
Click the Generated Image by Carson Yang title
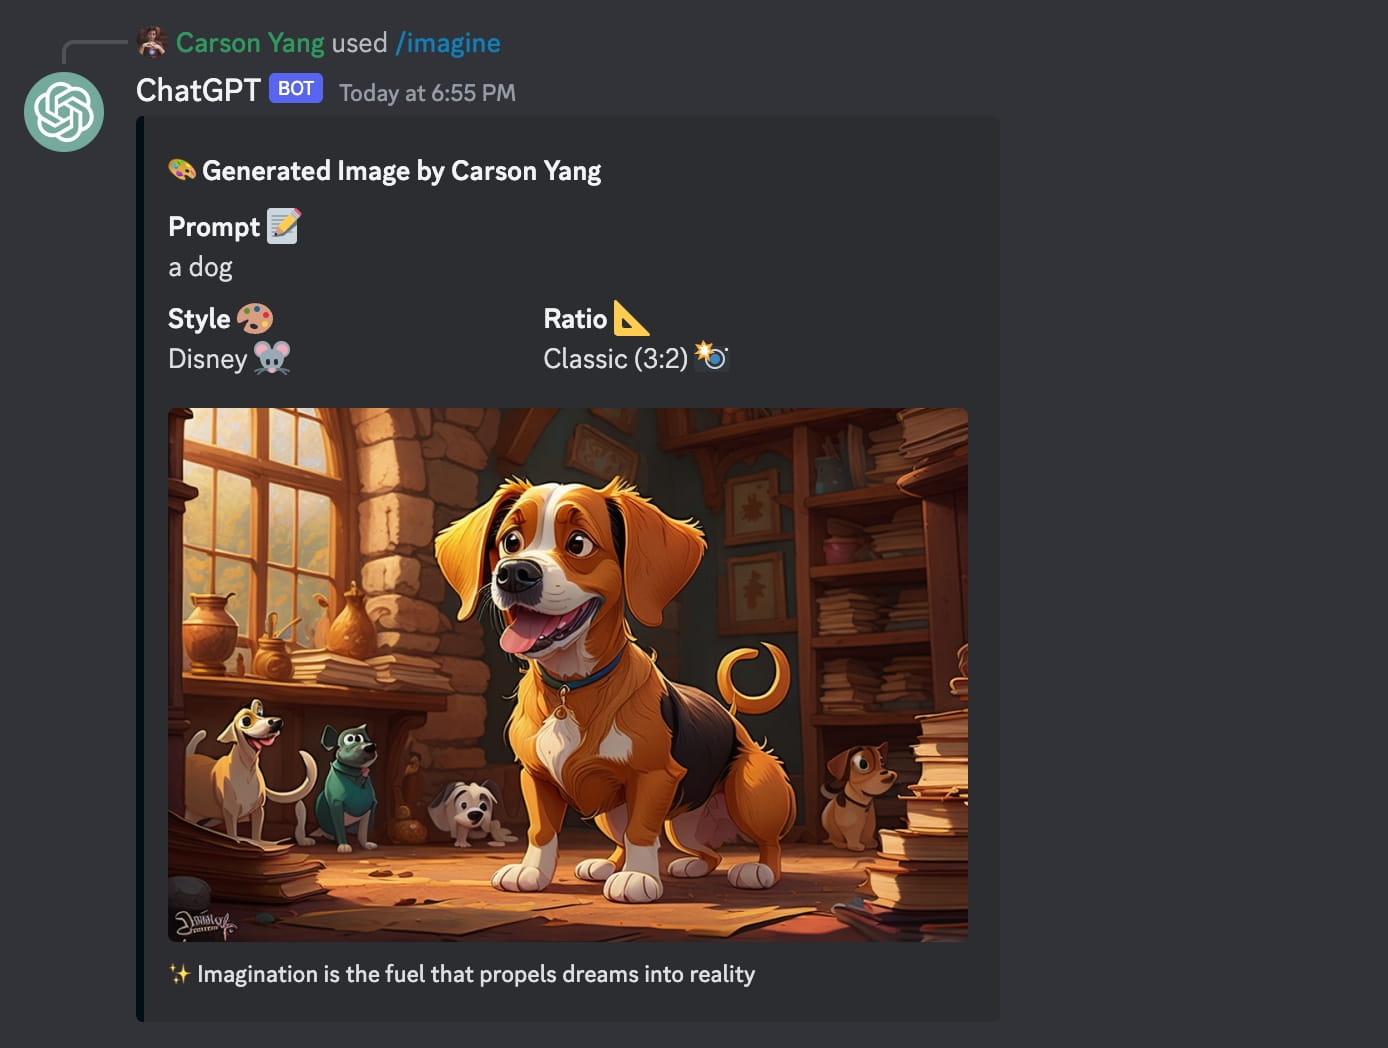click(x=401, y=171)
